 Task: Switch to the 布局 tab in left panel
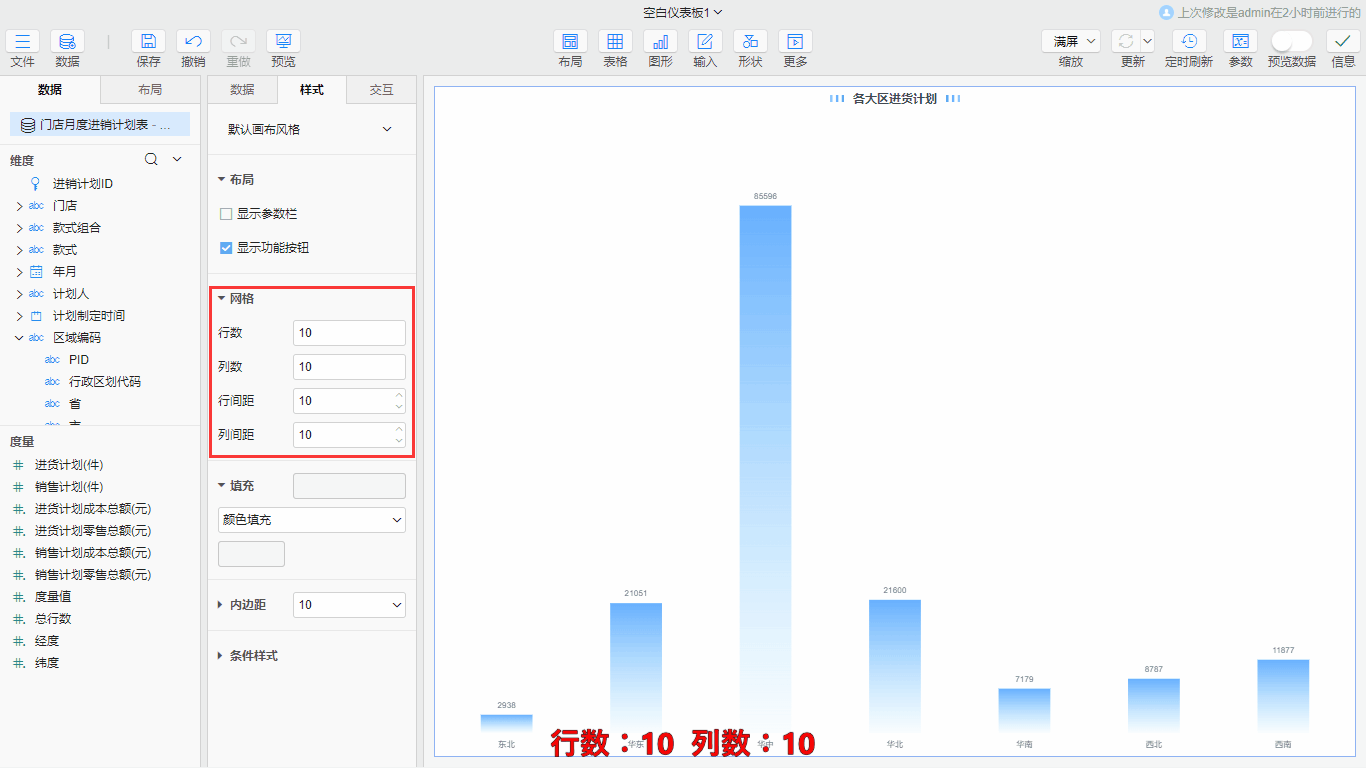pyautogui.click(x=150, y=90)
